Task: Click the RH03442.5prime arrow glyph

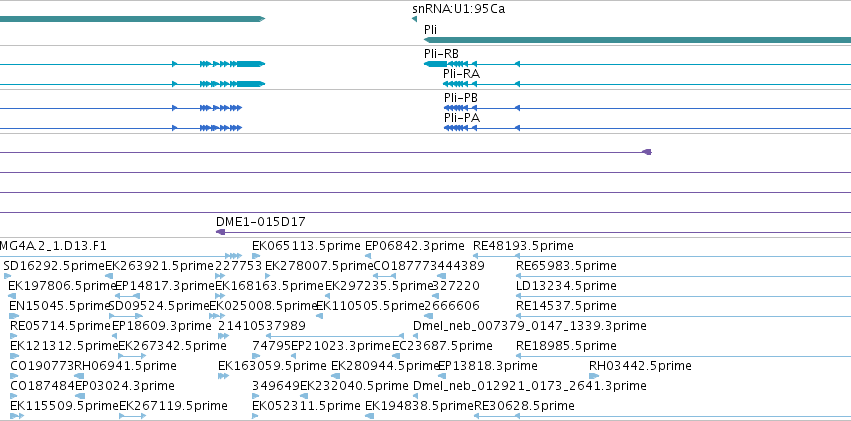Action: (594, 376)
